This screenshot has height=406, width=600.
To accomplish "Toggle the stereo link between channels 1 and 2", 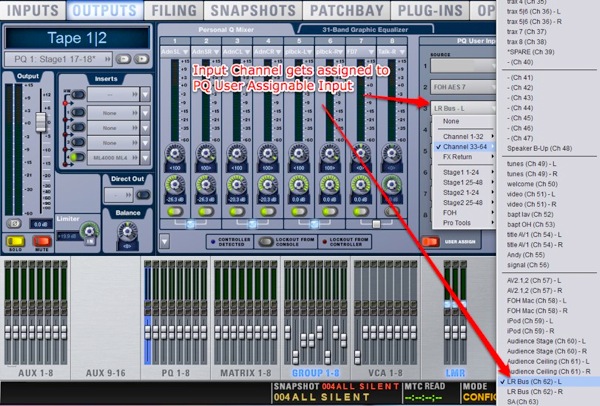I will [190, 224].
